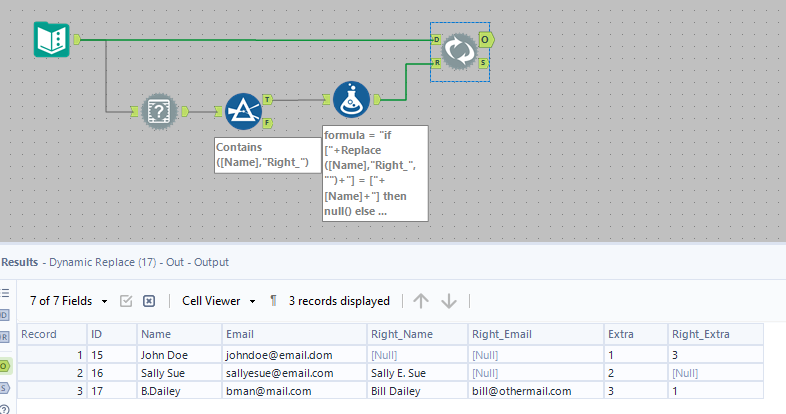Select the sallyesue@email.com cell
The height and width of the screenshot is (414, 786).
pyautogui.click(x=294, y=373)
